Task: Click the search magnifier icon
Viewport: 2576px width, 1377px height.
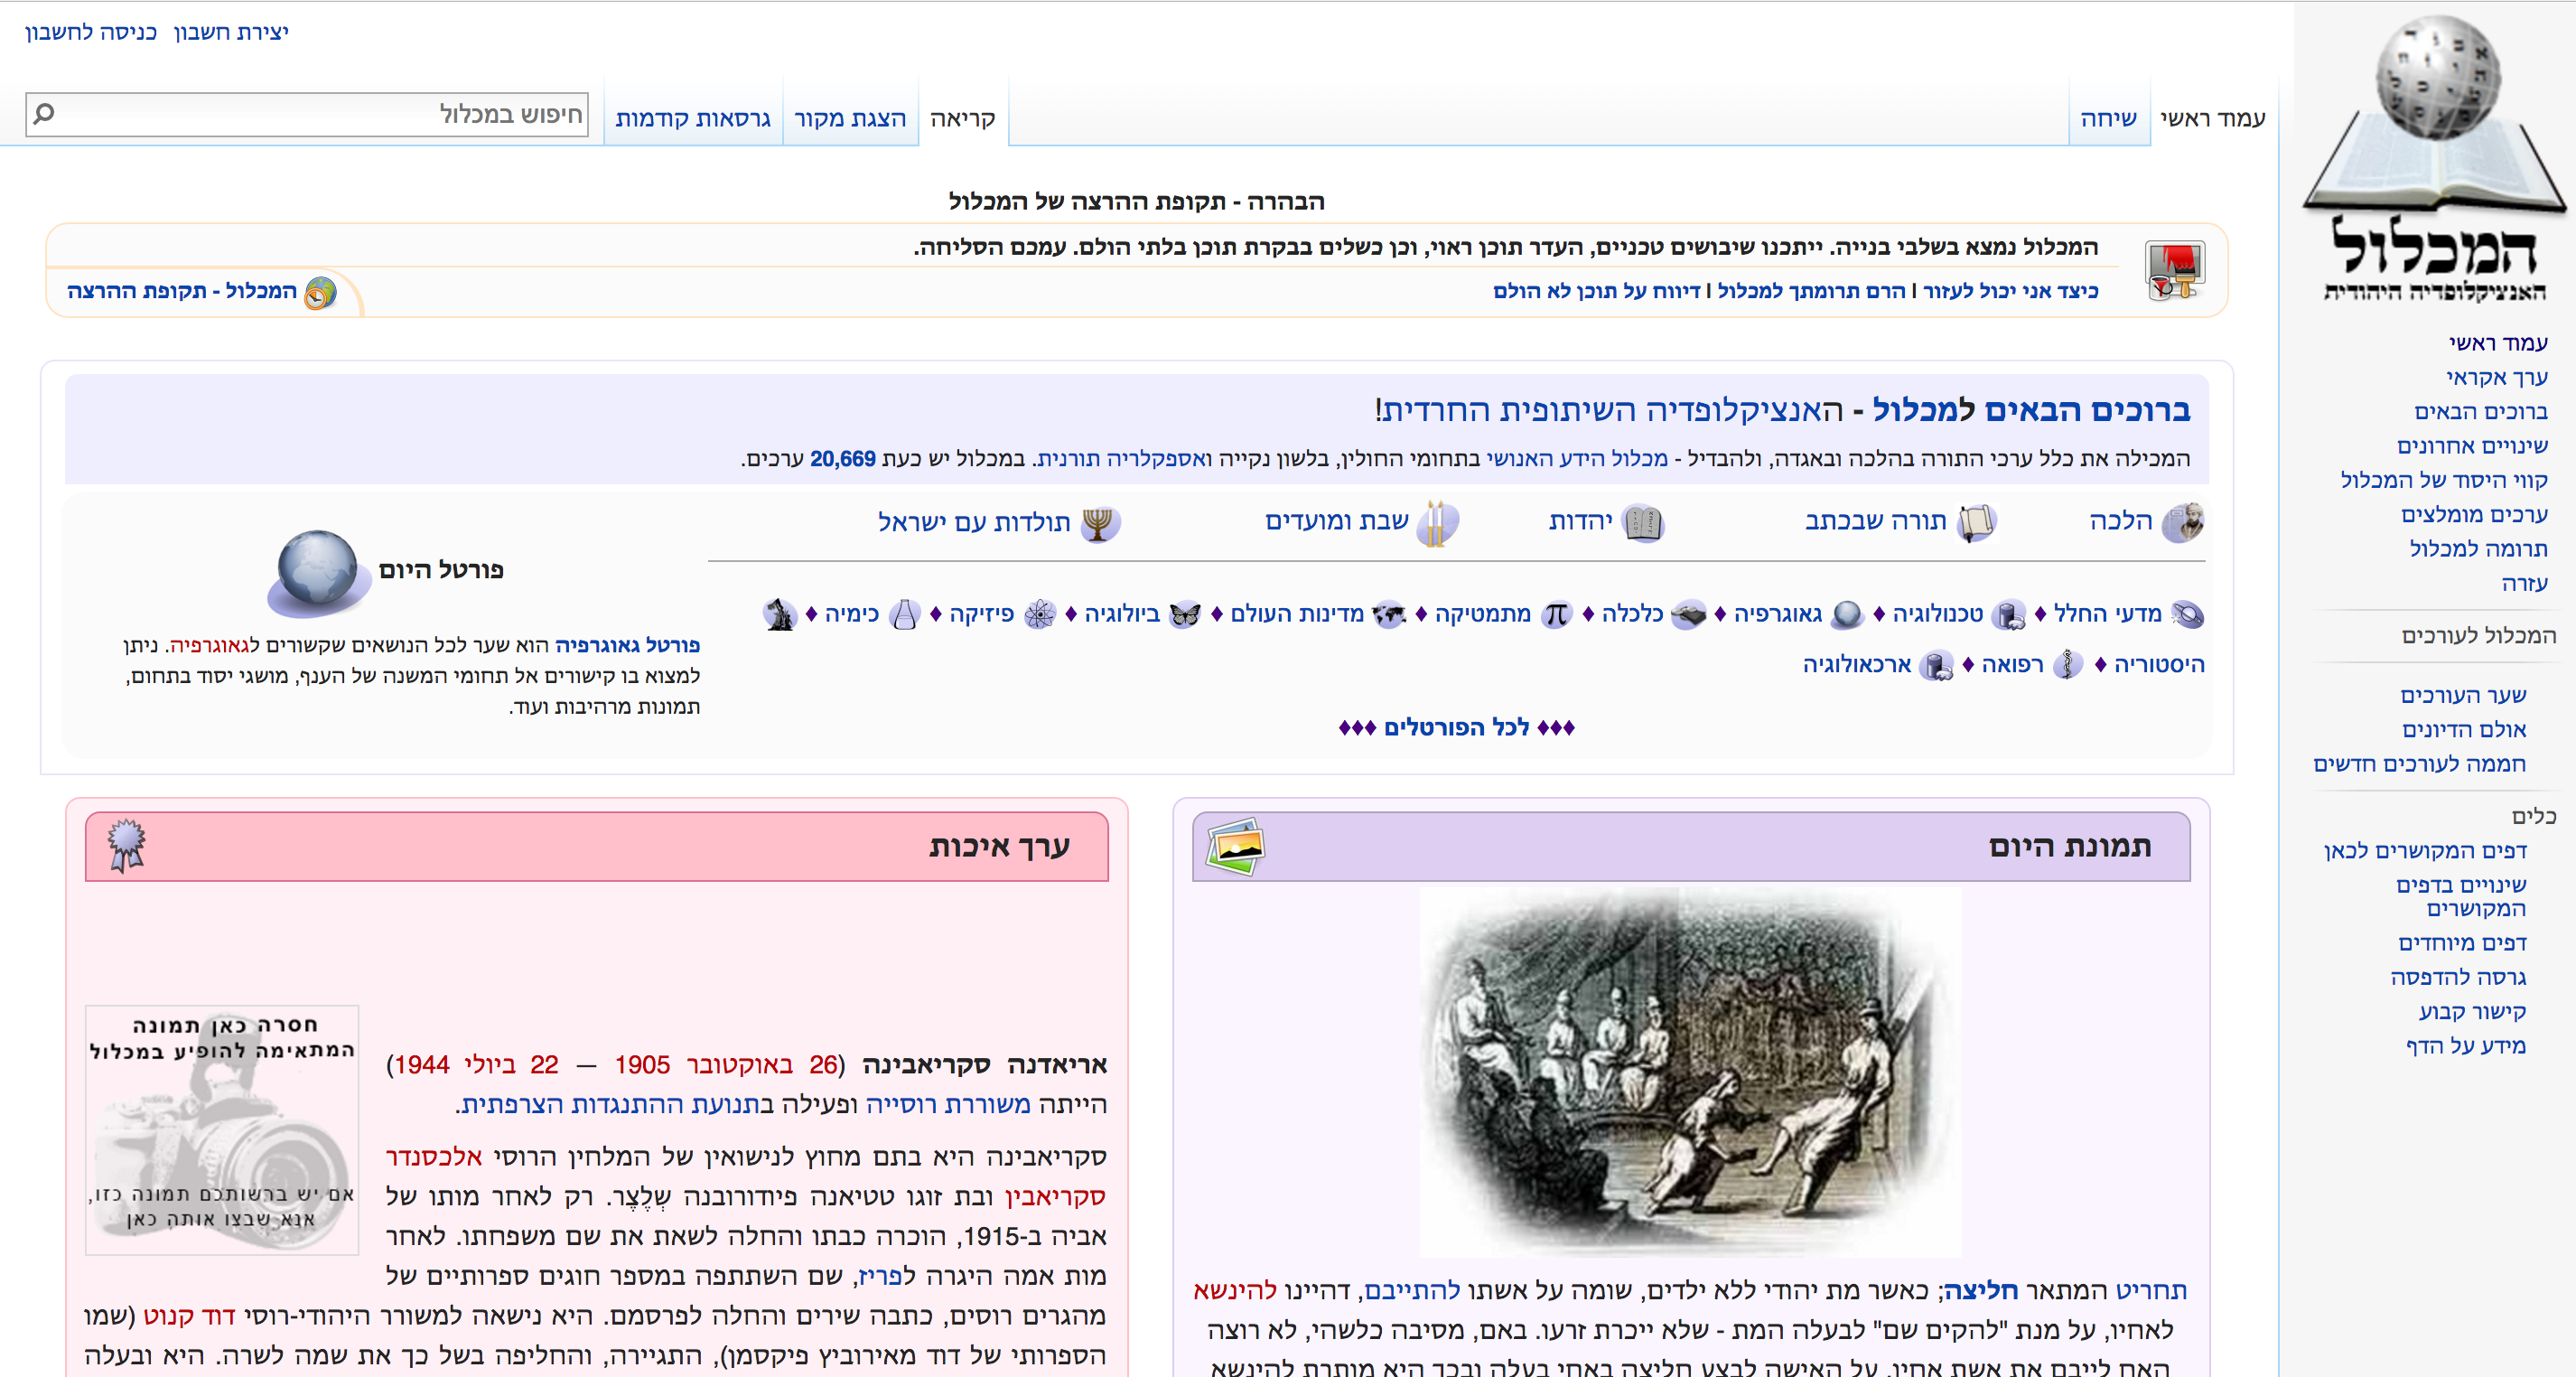Action: [x=44, y=114]
